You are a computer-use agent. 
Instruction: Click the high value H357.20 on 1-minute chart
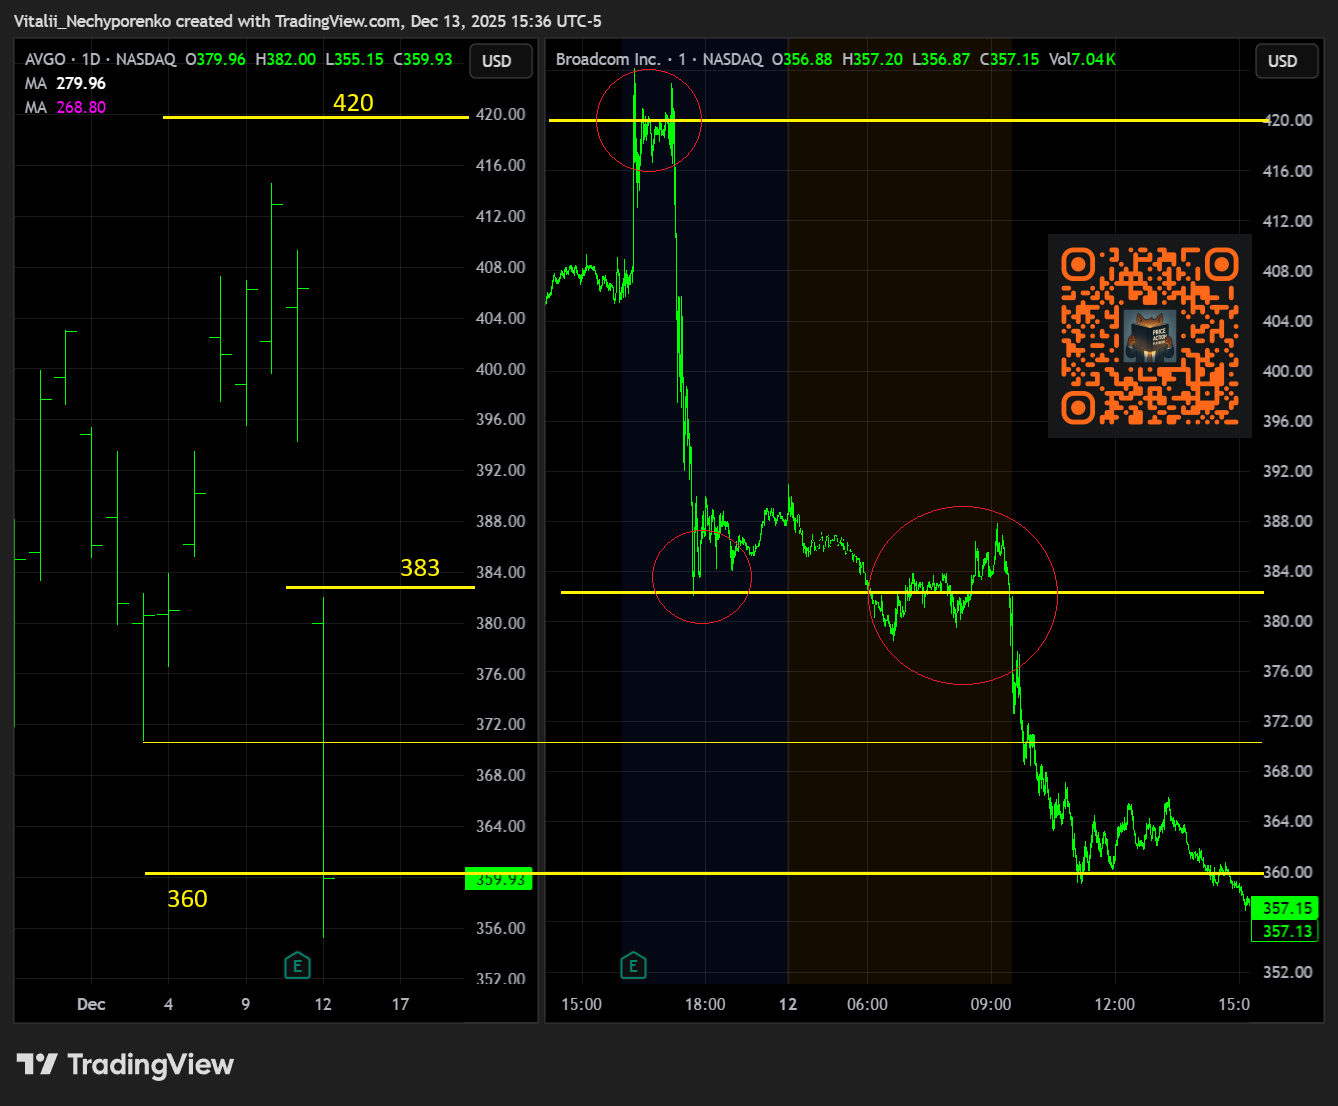872,59
